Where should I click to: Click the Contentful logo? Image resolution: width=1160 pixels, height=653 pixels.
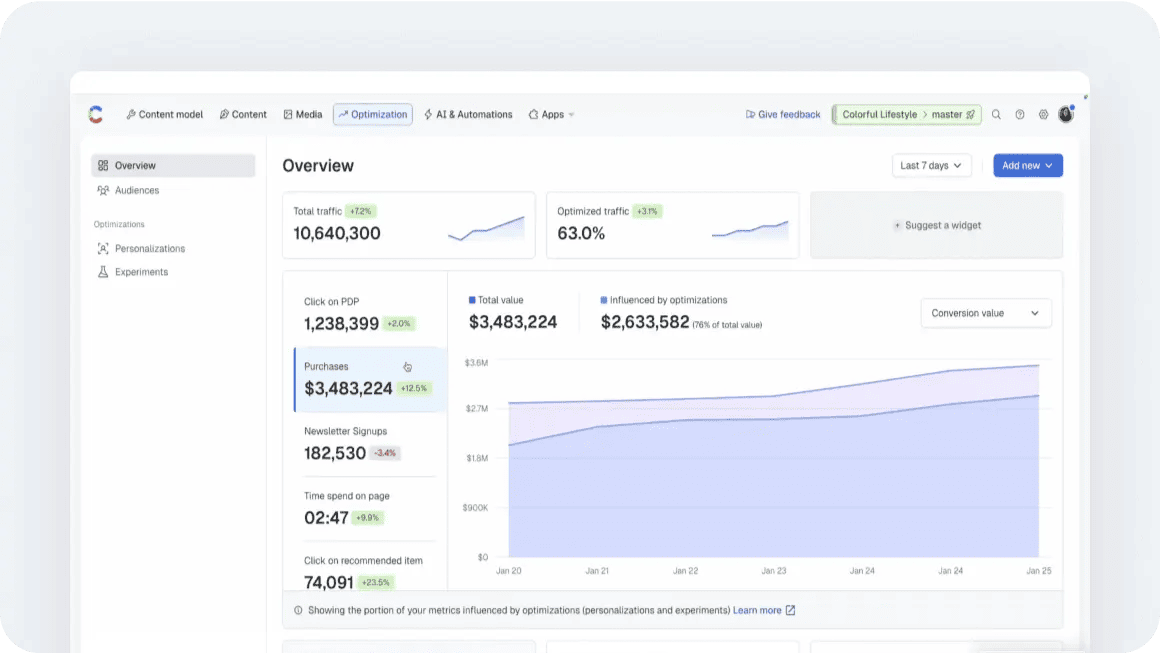(95, 114)
